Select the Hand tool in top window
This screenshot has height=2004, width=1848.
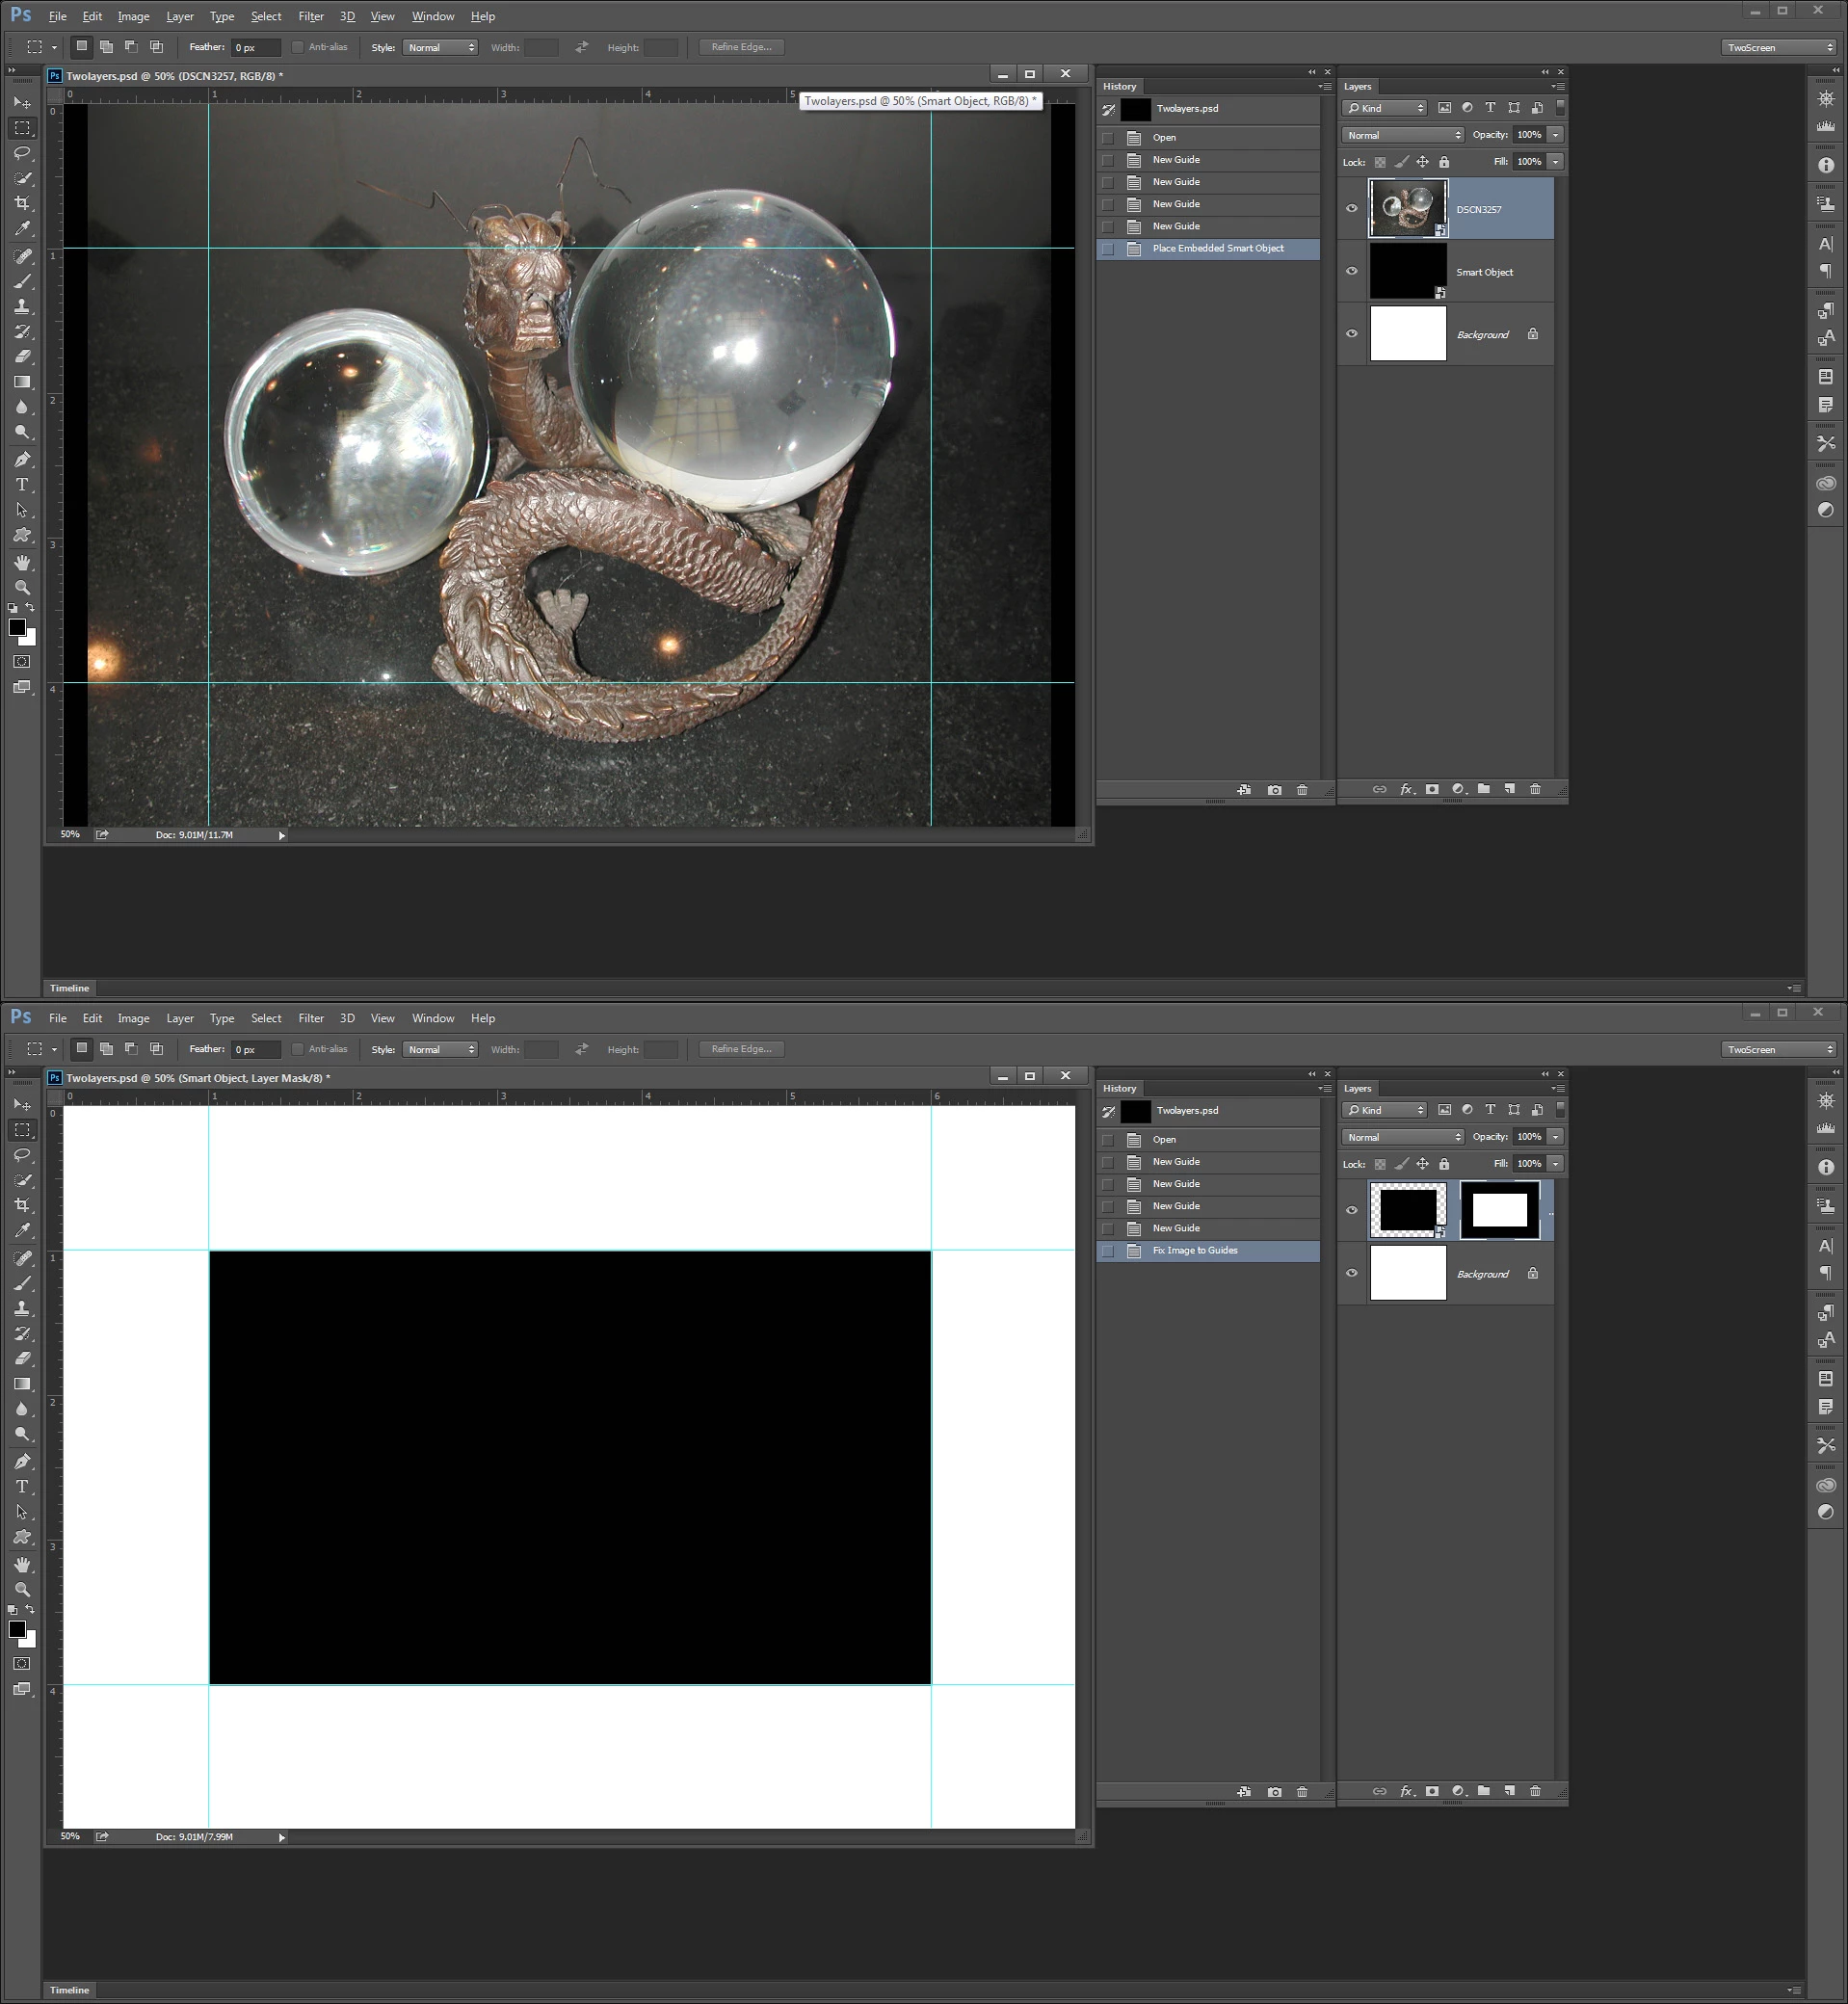pos(22,562)
